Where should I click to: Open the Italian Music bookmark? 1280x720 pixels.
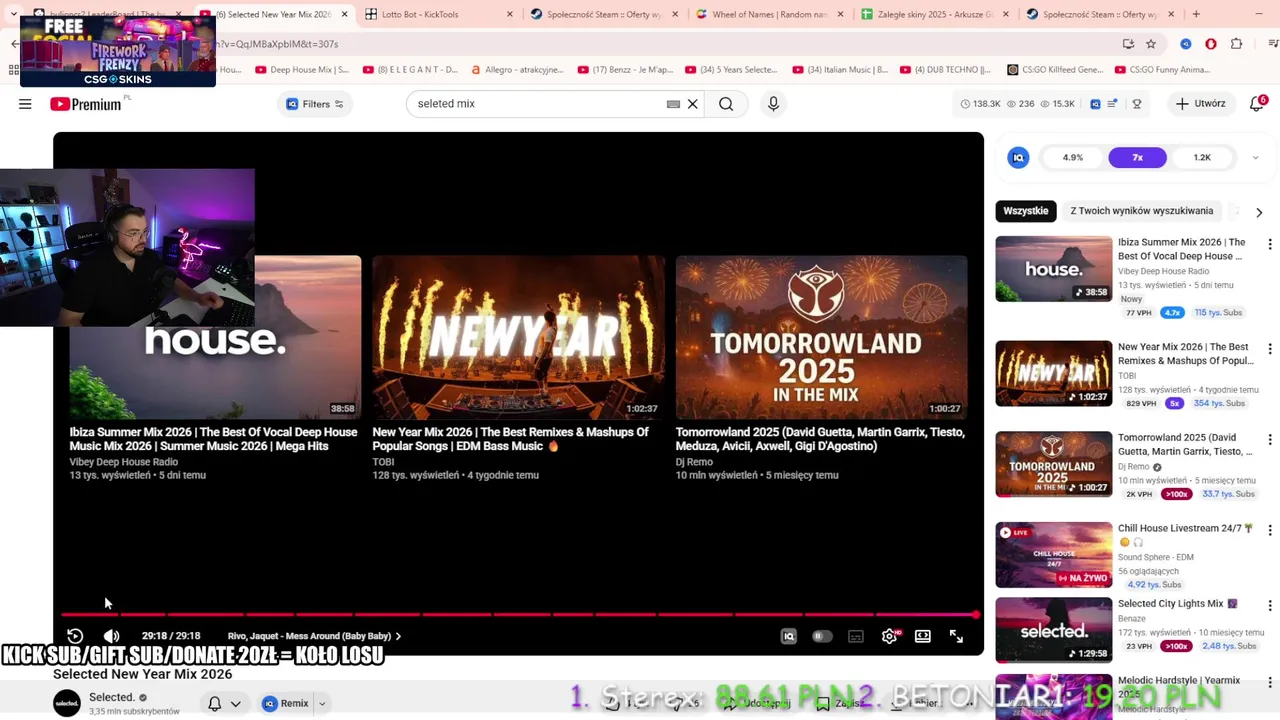840,70
